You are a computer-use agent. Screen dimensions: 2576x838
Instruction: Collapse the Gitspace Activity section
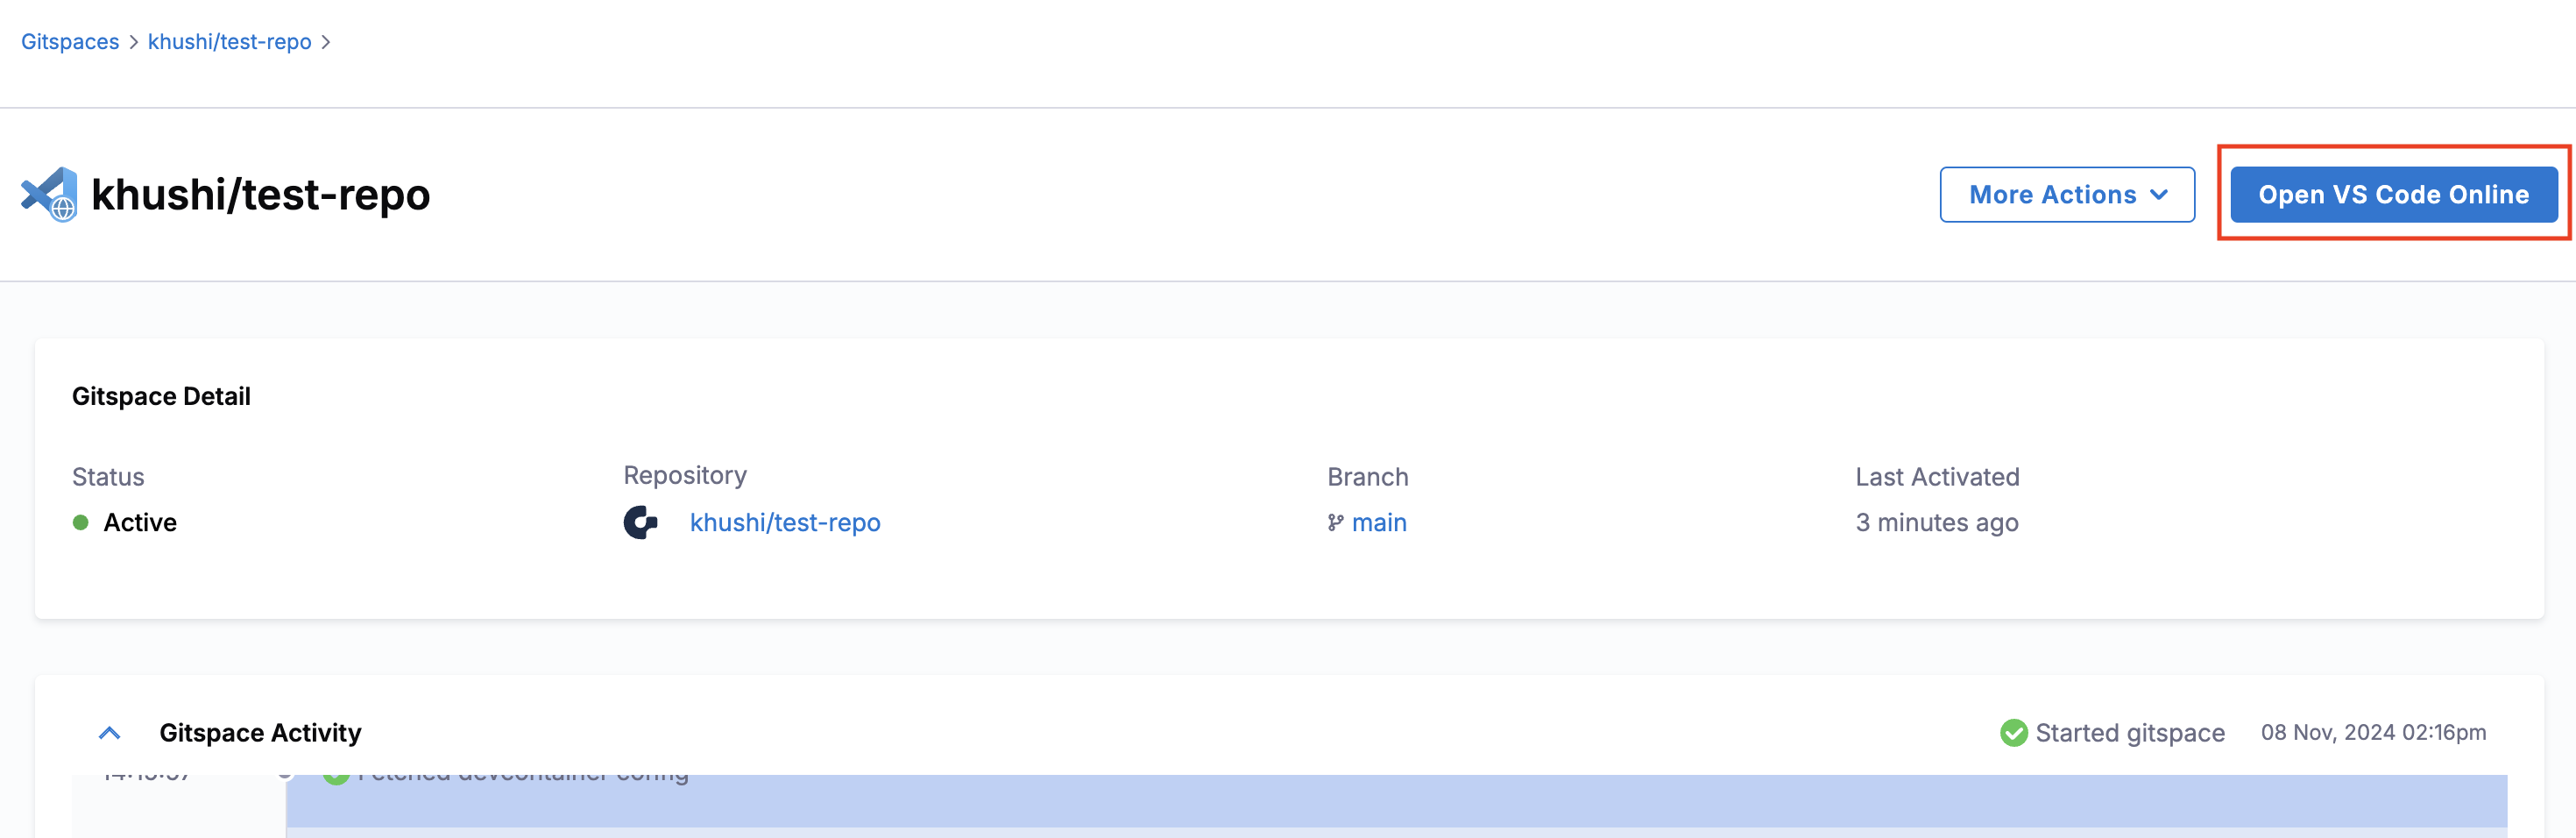pyautogui.click(x=110, y=733)
